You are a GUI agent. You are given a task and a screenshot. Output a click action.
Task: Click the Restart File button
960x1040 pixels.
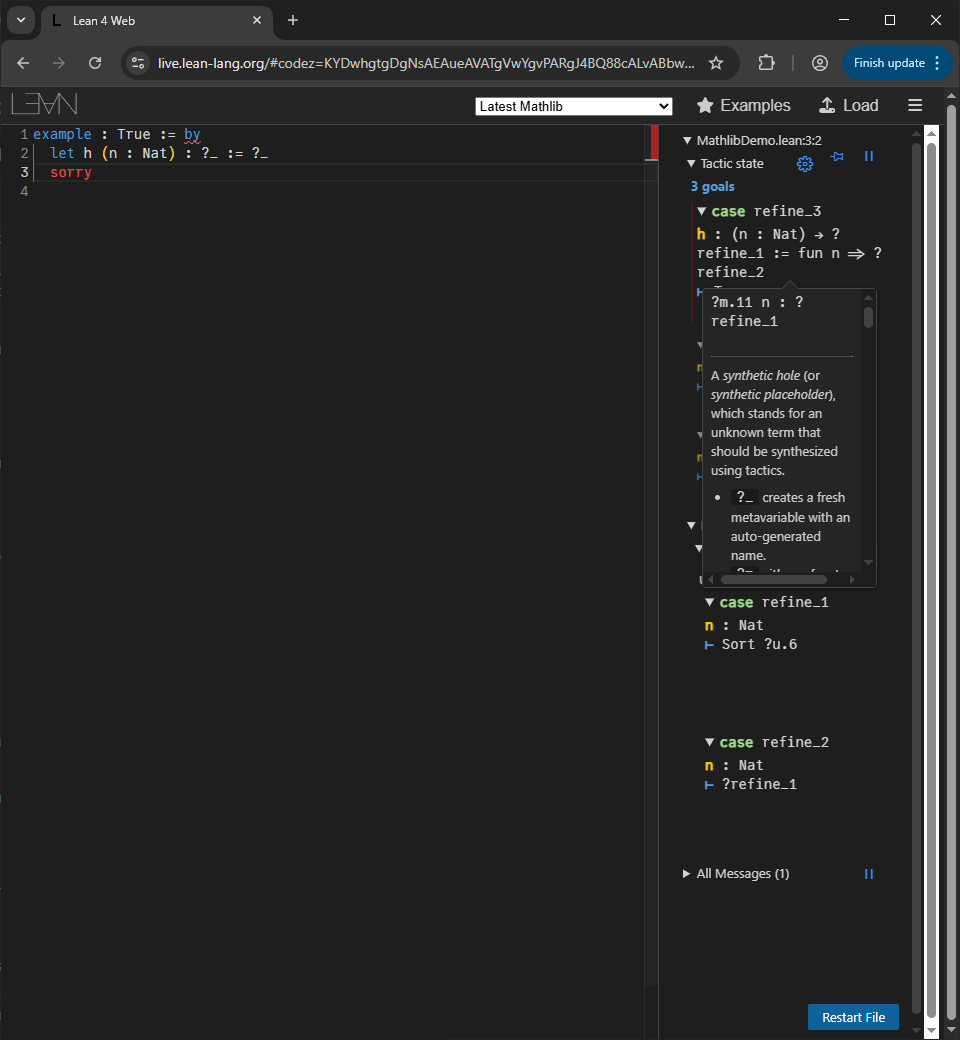click(x=853, y=1017)
